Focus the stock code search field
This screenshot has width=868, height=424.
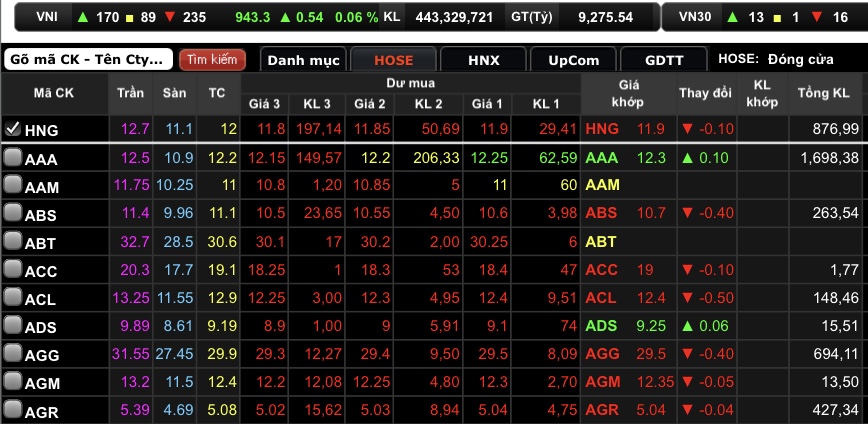click(88, 60)
